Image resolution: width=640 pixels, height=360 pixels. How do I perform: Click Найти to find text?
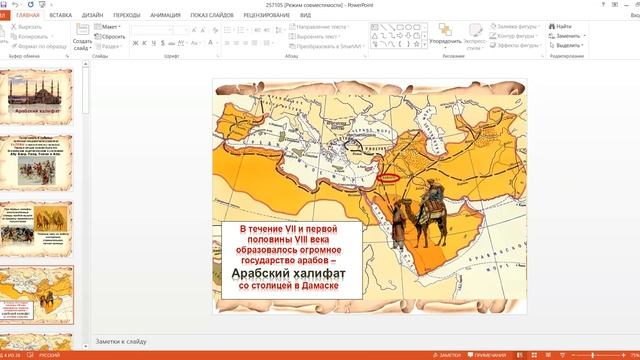click(560, 27)
